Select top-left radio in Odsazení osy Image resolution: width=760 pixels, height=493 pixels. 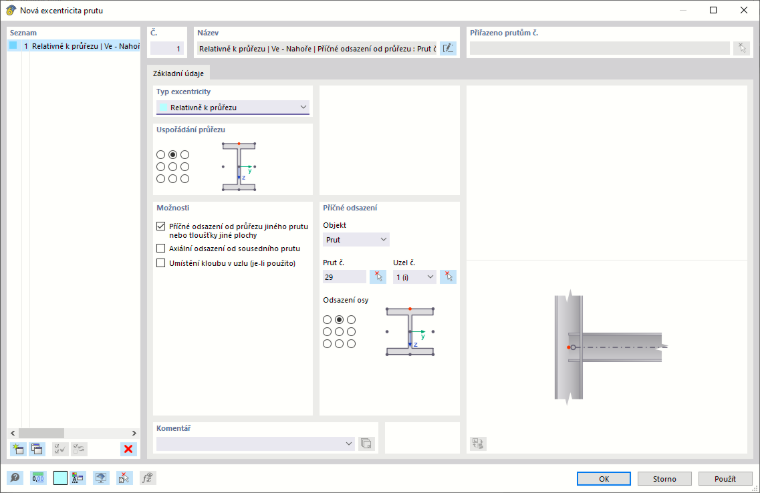(327, 319)
